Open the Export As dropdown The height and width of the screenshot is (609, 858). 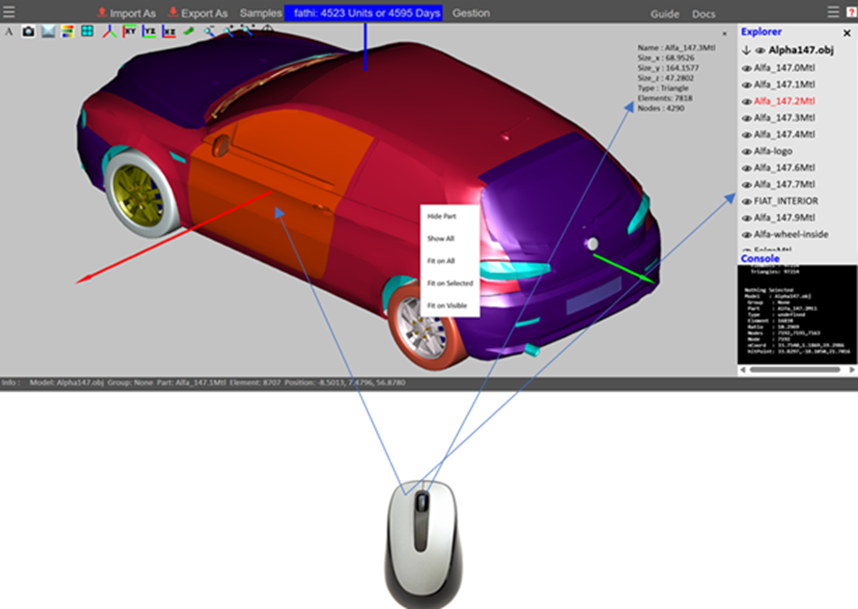198,13
